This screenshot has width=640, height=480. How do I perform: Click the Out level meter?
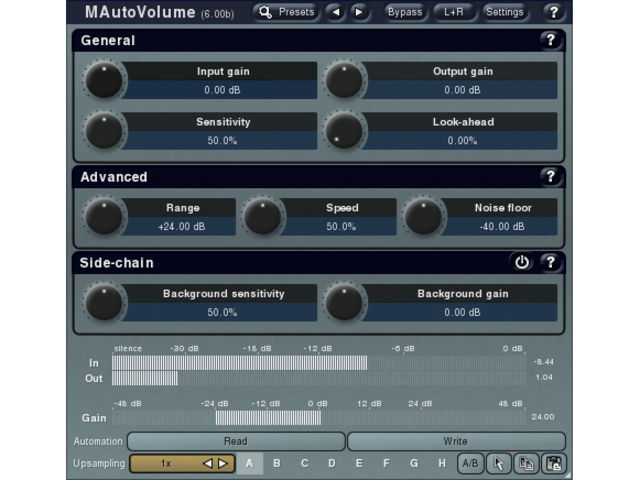click(x=319, y=378)
